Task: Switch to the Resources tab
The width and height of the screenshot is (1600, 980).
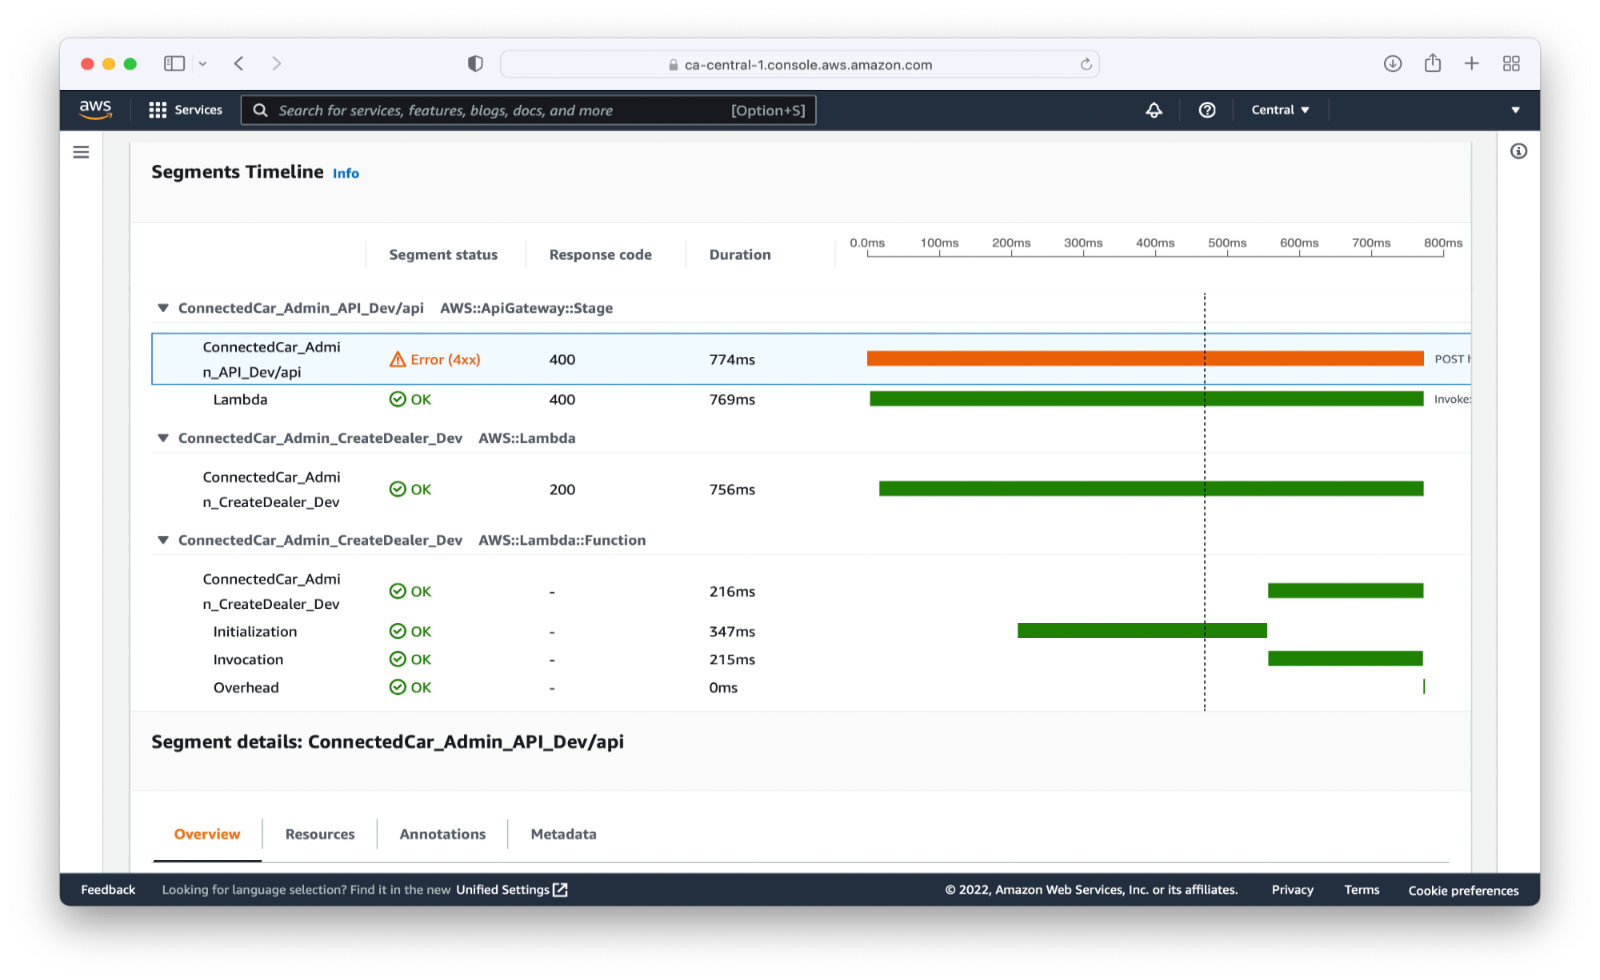Action: 320,834
